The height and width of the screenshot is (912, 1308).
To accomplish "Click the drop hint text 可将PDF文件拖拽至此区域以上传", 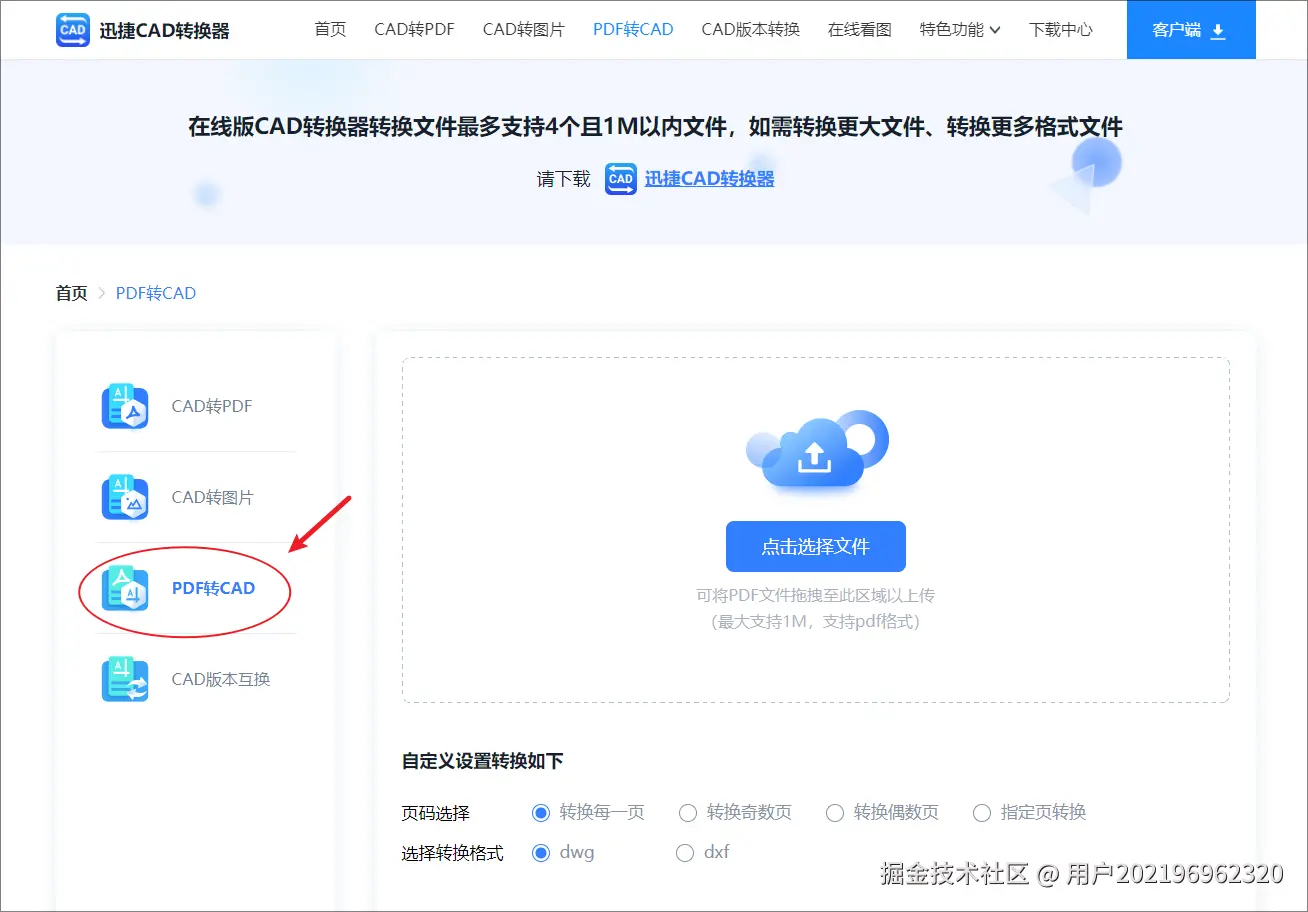I will [x=816, y=595].
